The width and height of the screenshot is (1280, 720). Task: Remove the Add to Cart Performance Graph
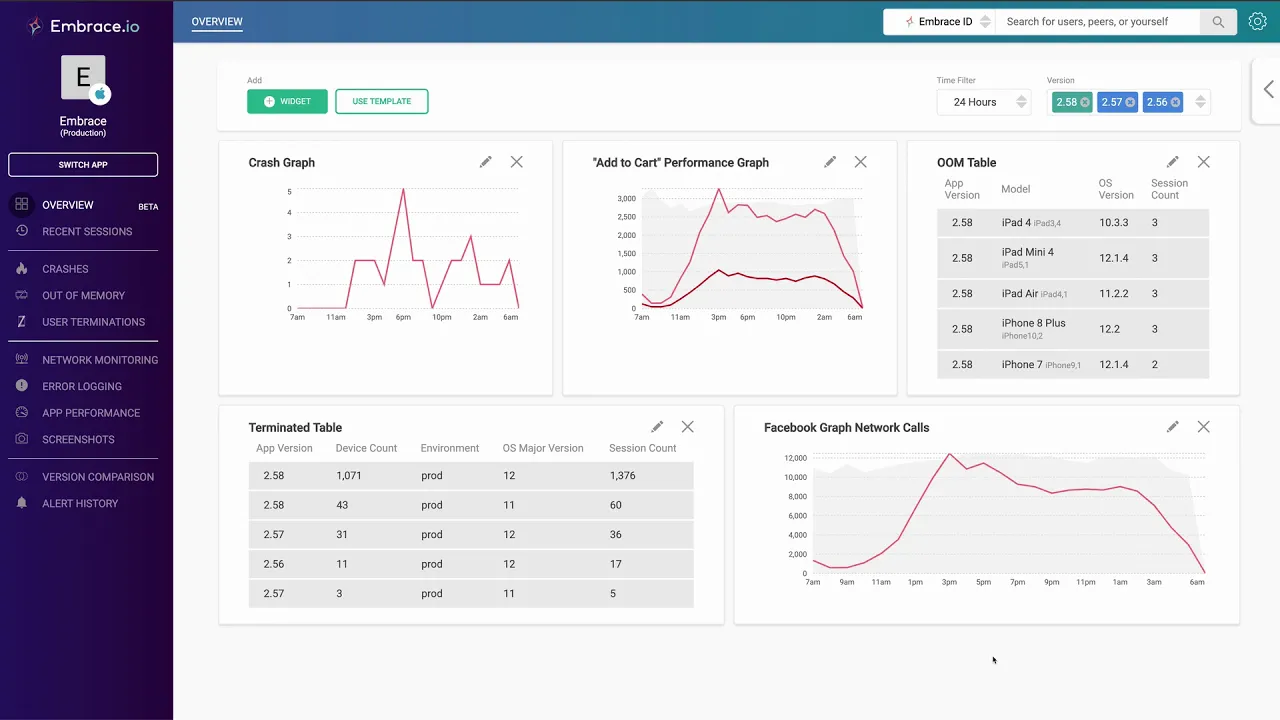point(861,162)
